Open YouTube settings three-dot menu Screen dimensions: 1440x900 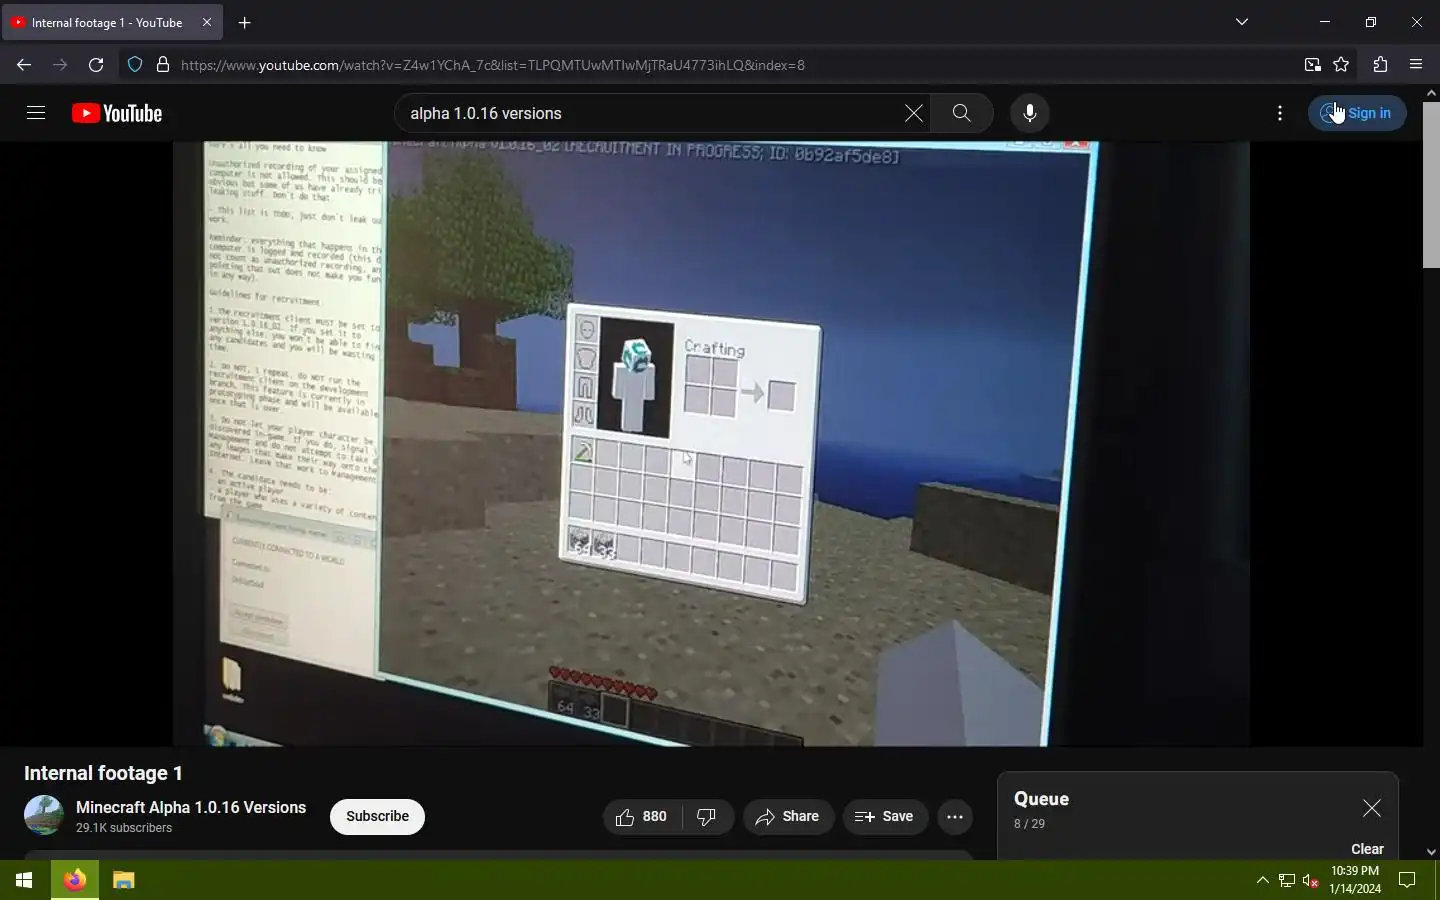(x=1280, y=113)
